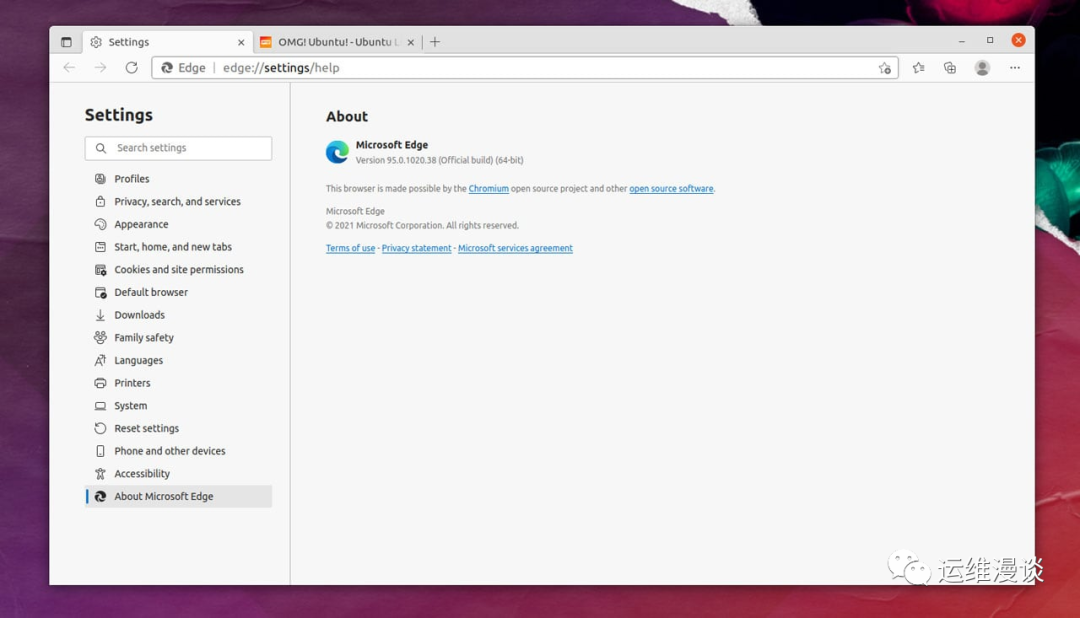Screen dimensions: 1080x618
Task: Open the Terms of use link
Action: pyautogui.click(x=349, y=248)
